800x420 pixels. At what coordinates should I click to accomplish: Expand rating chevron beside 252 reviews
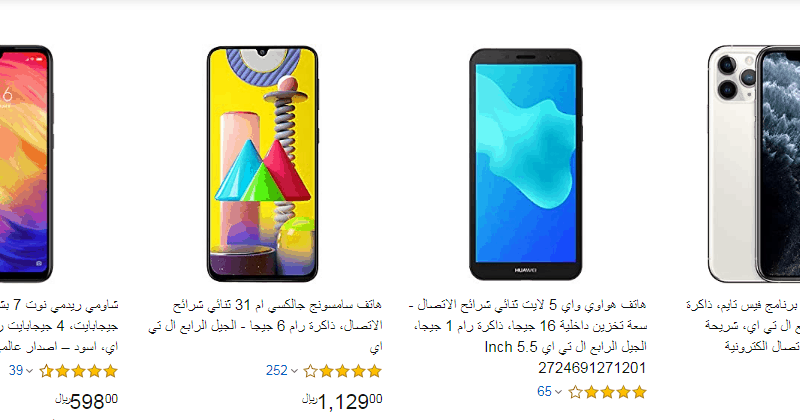(294, 371)
